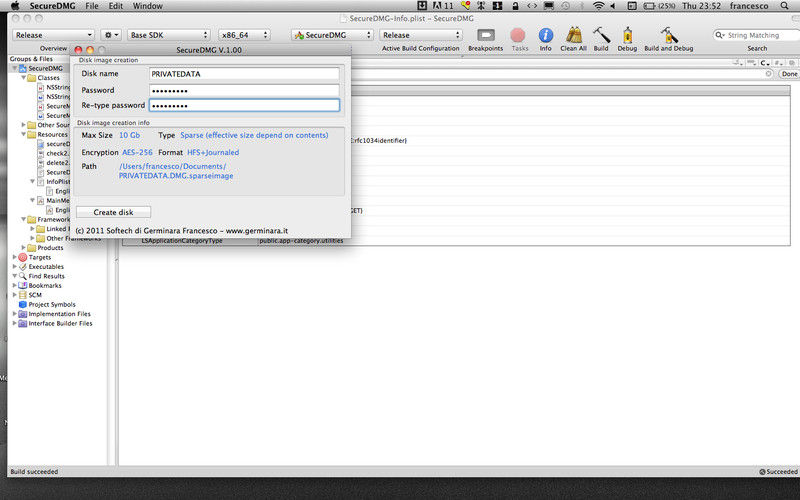Open the Base SDK dropdown
This screenshot has height=500, width=800.
169,35
